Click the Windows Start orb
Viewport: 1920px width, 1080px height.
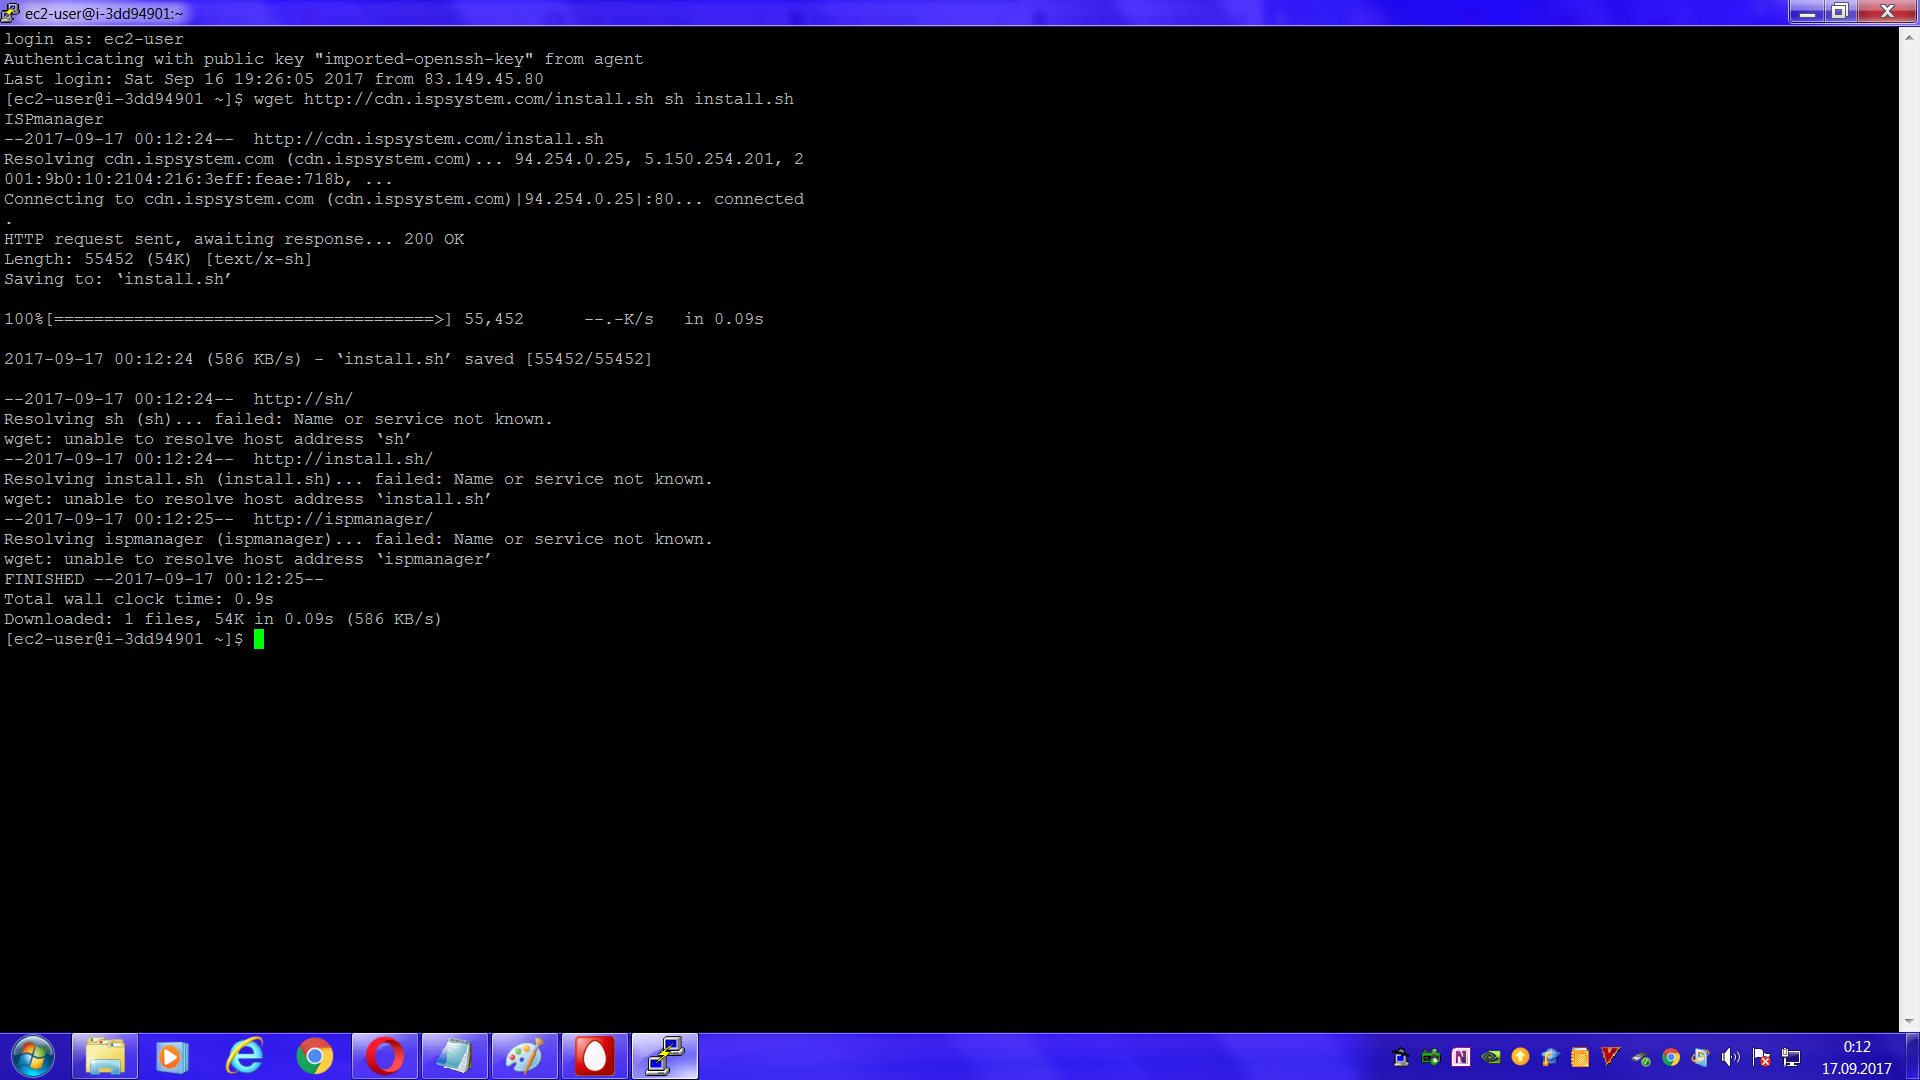coord(33,1056)
